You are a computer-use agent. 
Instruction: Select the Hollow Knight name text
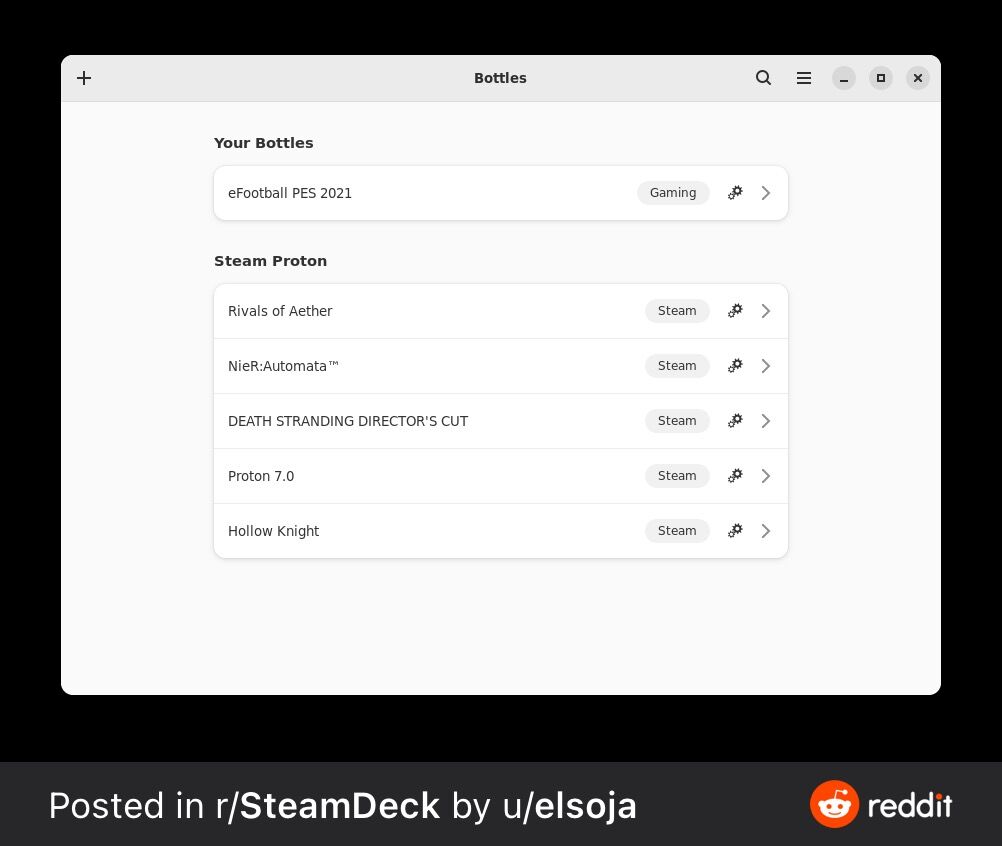coord(274,531)
